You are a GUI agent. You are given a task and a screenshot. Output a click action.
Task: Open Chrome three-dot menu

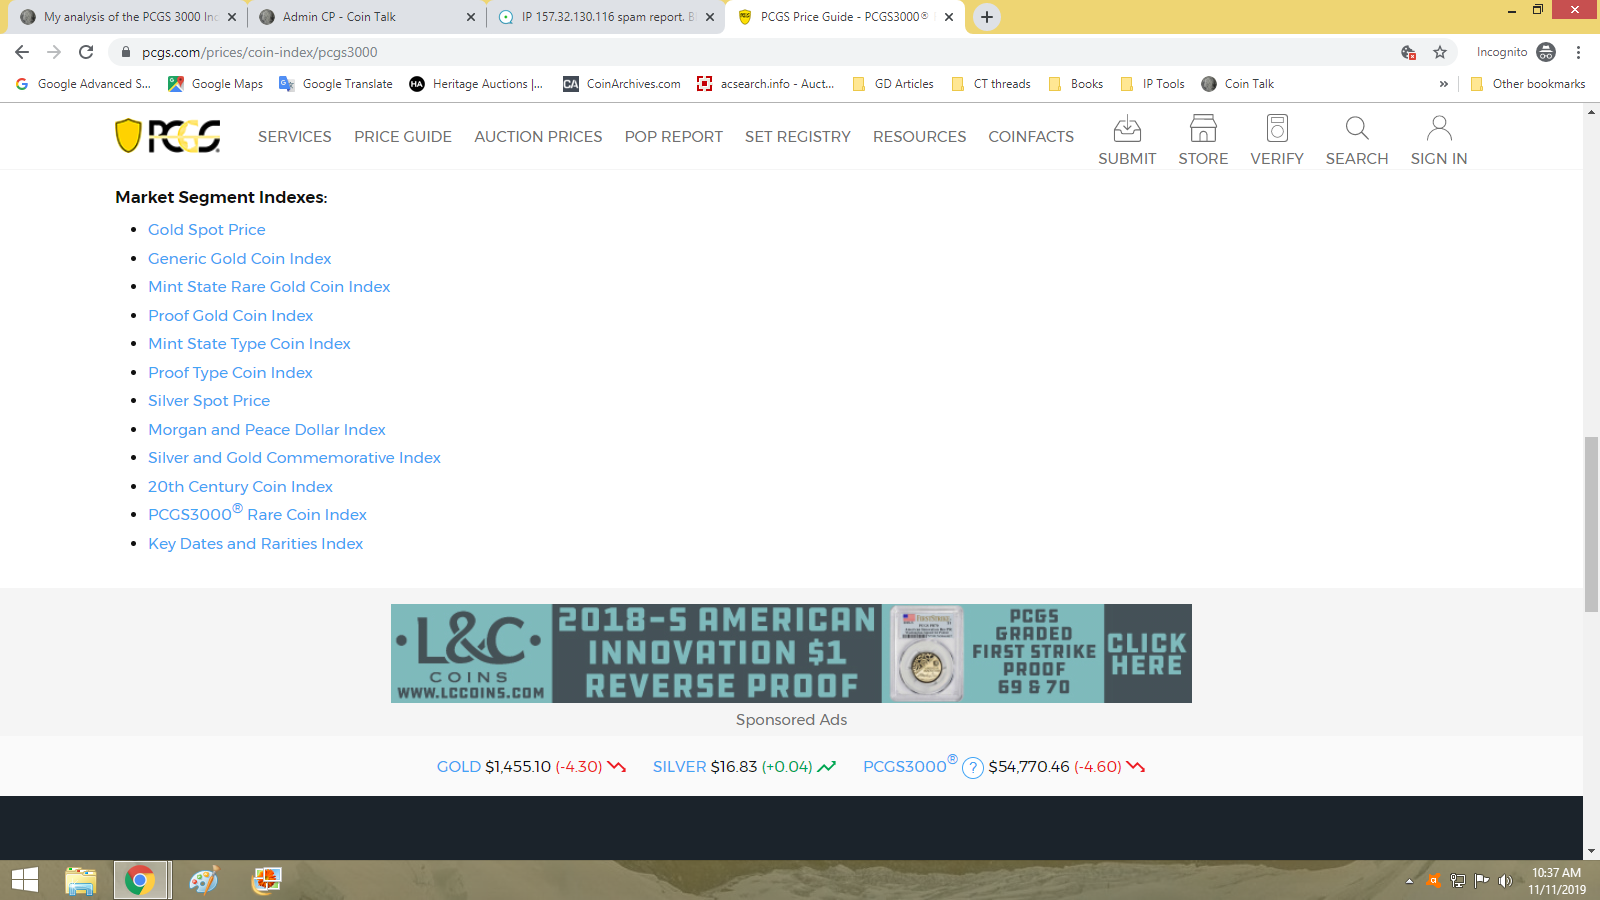pyautogui.click(x=1578, y=52)
